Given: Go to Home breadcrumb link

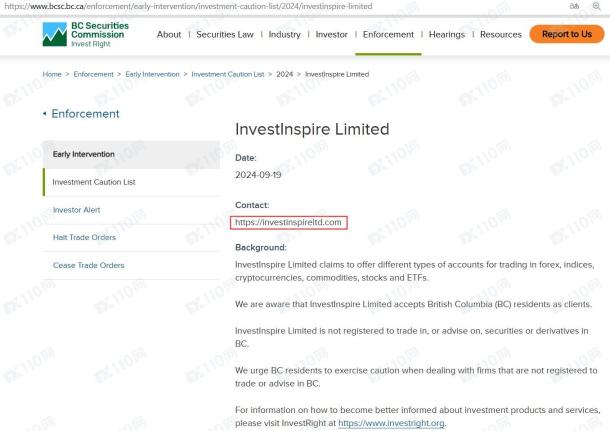Looking at the screenshot, I should click(x=52, y=74).
